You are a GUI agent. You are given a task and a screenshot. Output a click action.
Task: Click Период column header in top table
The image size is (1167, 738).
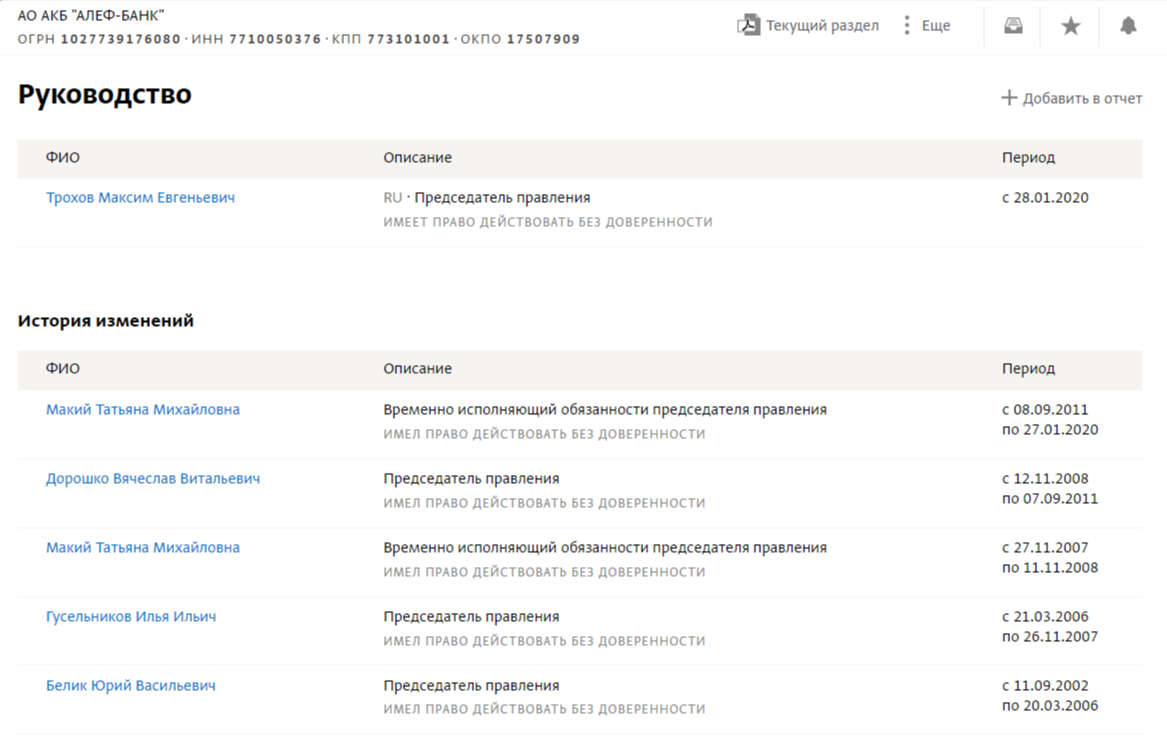click(1028, 158)
